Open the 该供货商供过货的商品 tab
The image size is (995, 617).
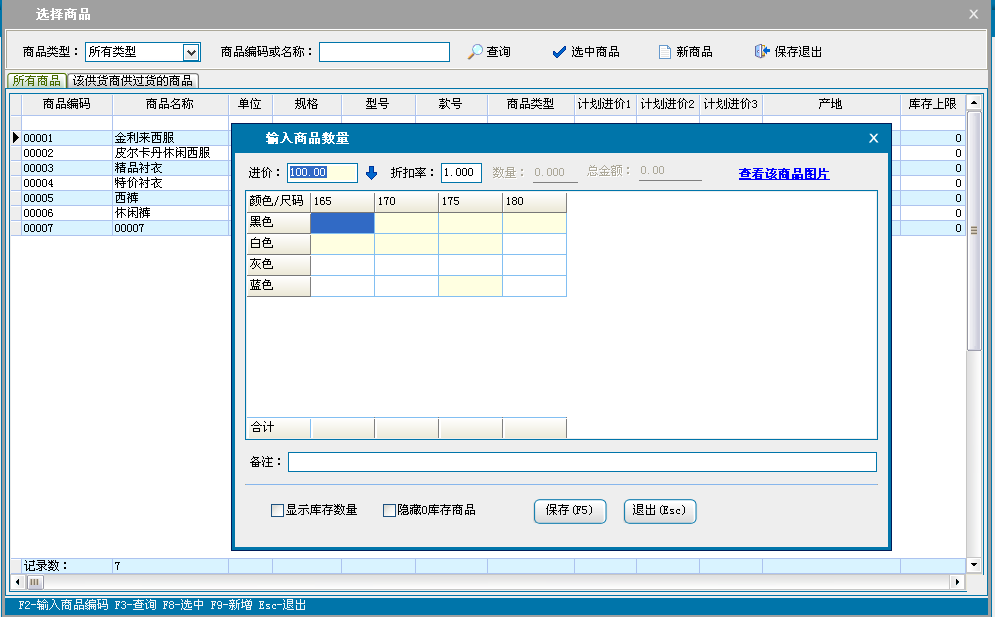(132, 81)
